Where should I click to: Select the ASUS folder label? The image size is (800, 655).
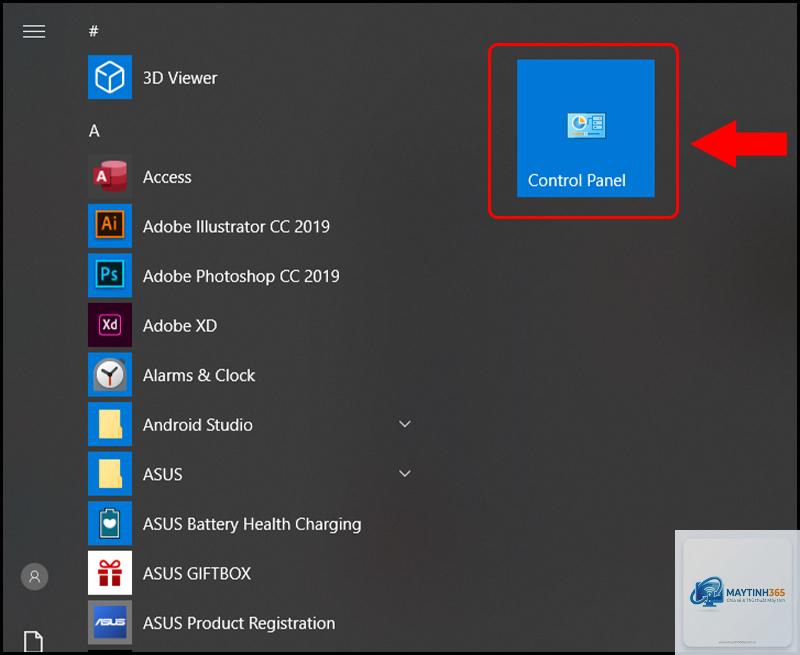[x=163, y=474]
